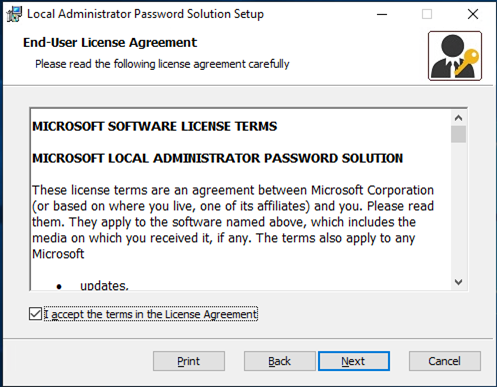Click inside the license text paragraph
This screenshot has height=387, width=497.
pyautogui.click(x=233, y=222)
